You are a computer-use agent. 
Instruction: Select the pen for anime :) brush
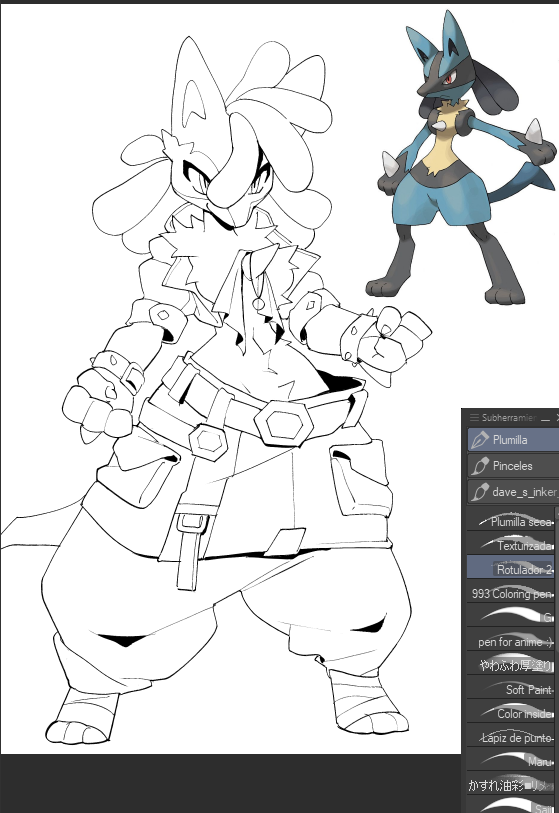click(x=511, y=640)
